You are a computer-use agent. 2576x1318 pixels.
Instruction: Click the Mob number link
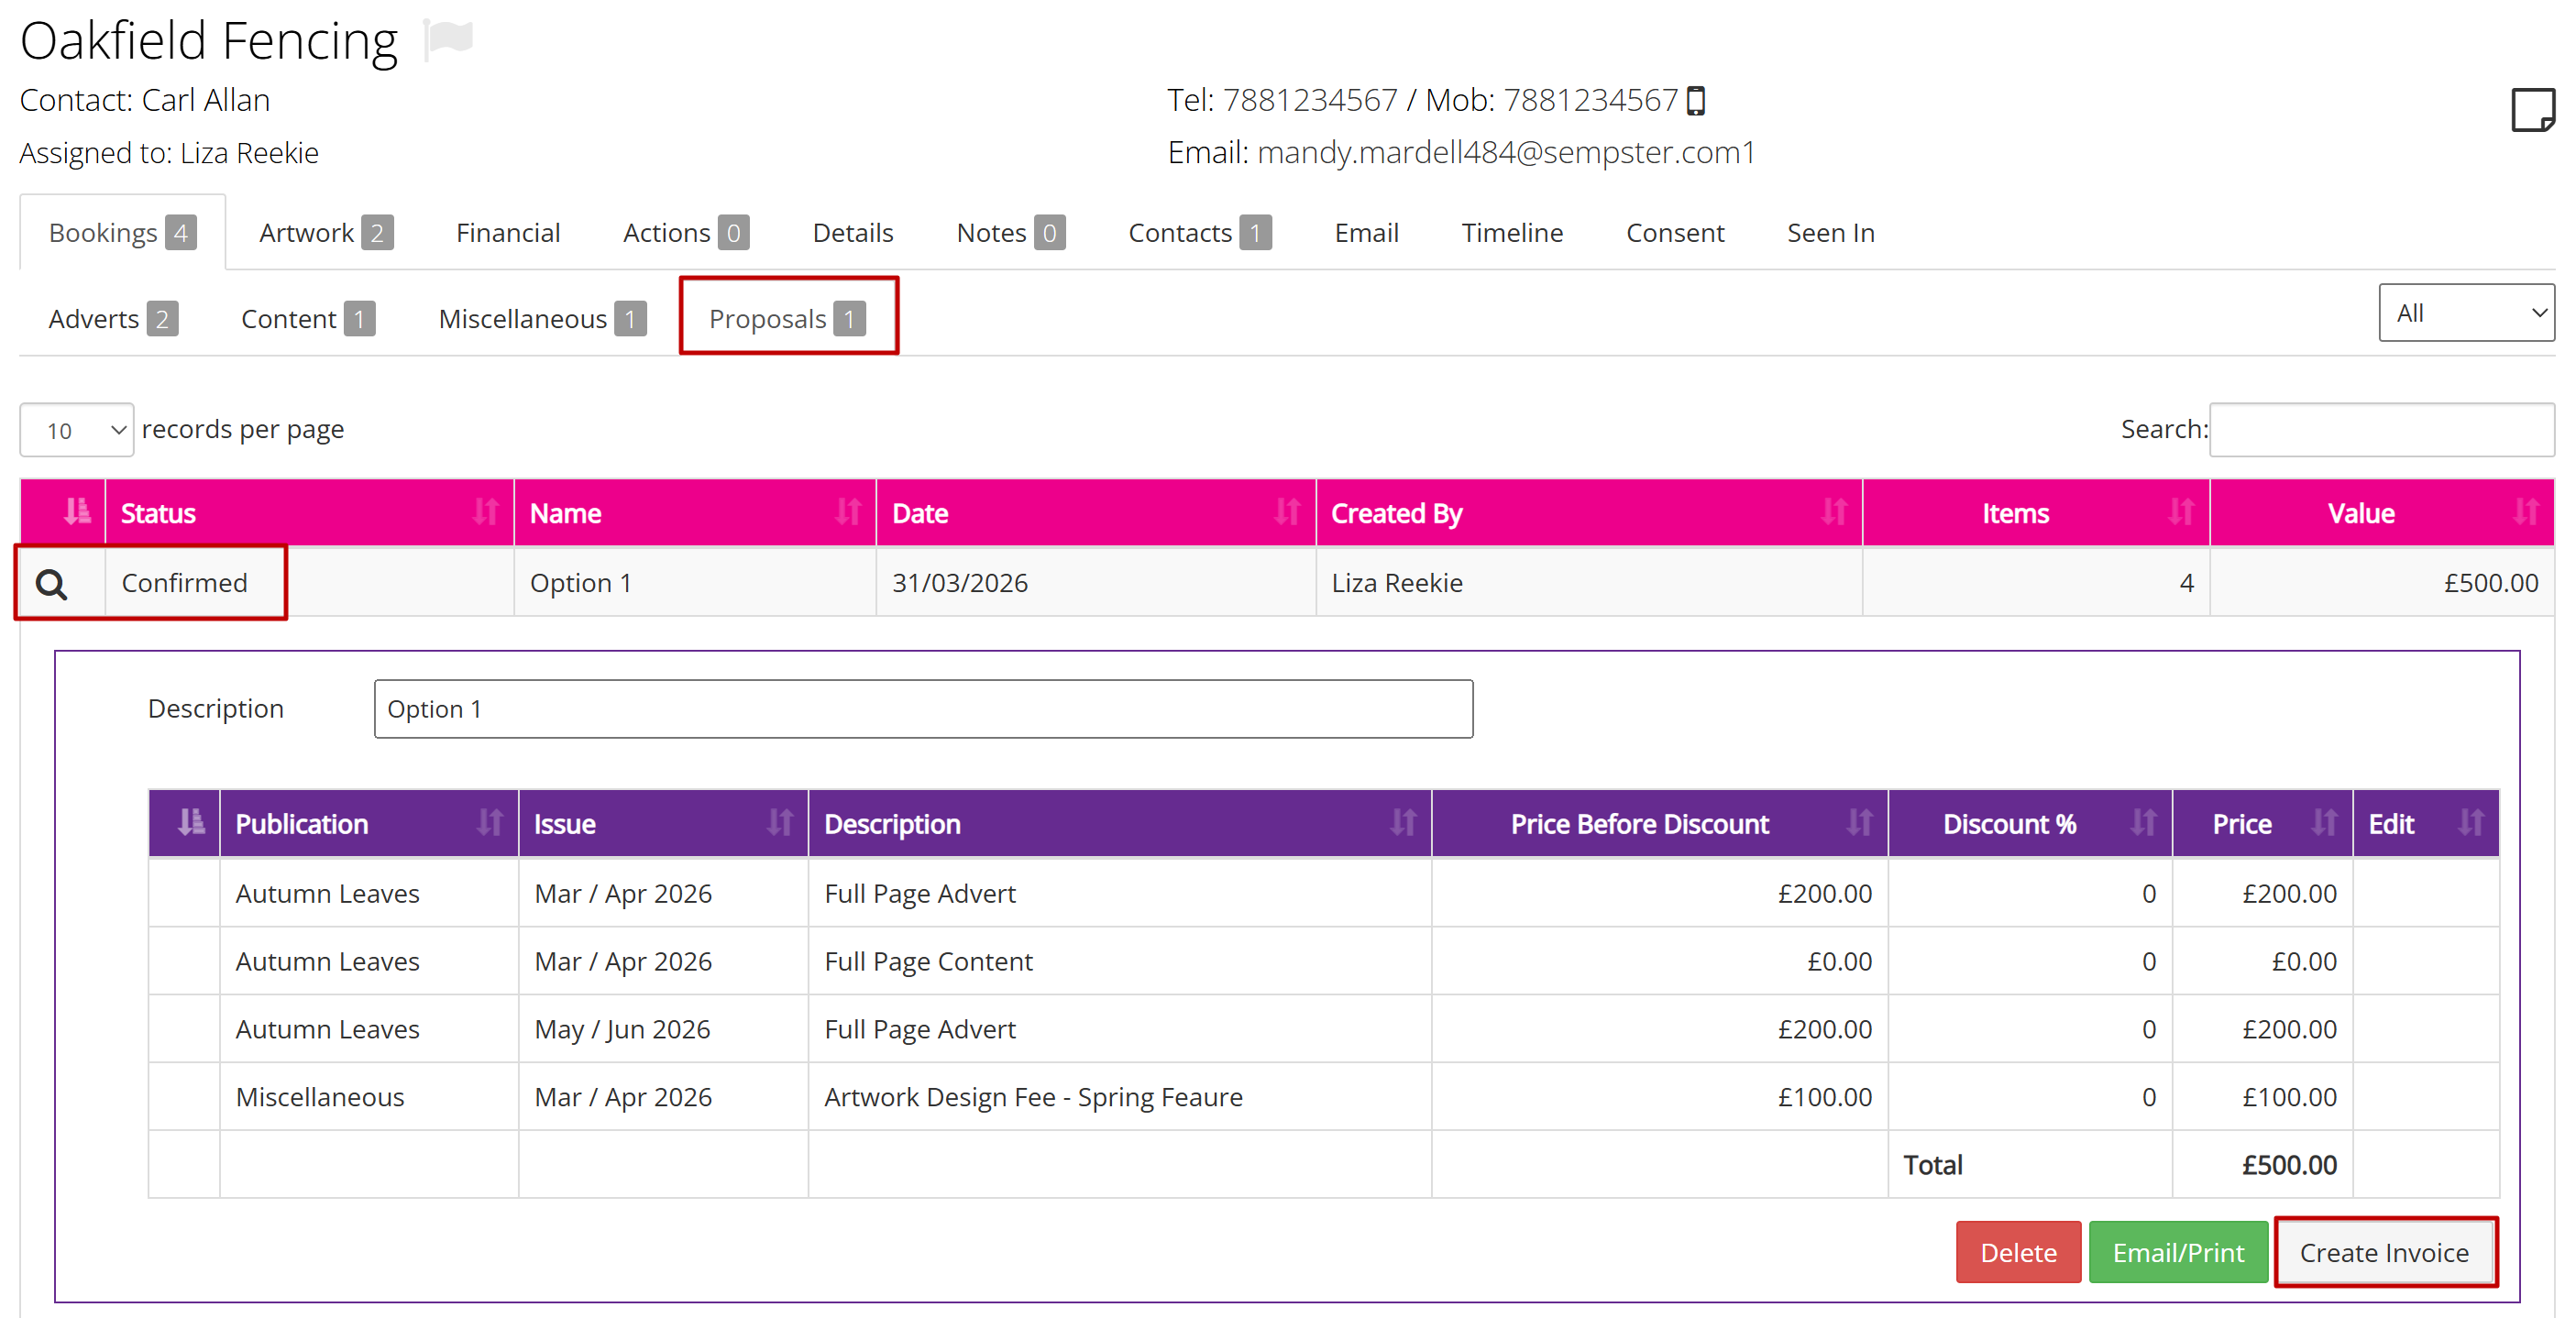[x=1590, y=100]
